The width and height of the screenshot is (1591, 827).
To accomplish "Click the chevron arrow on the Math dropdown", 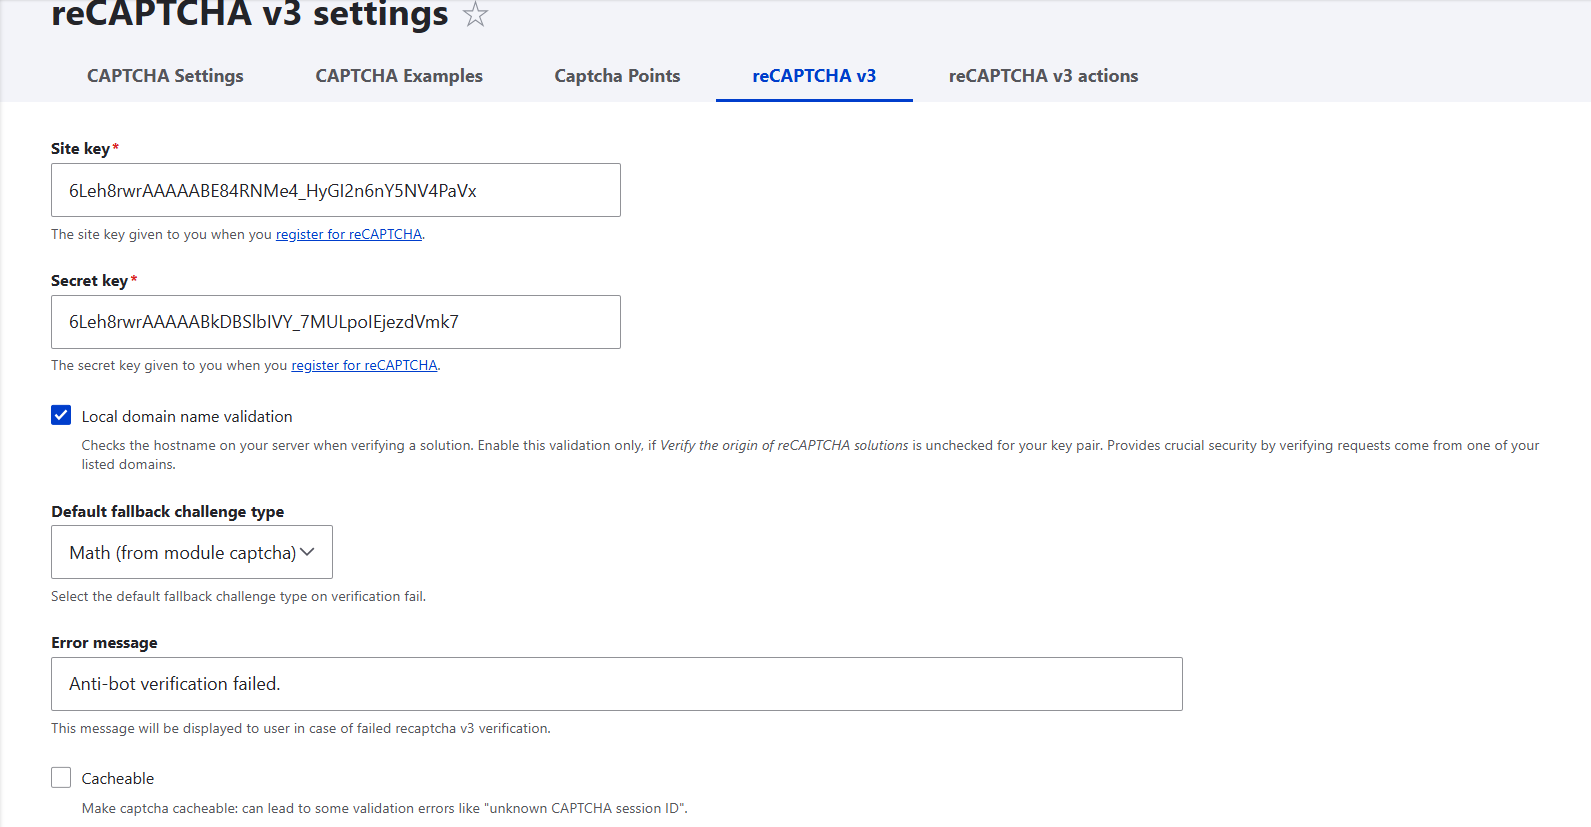I will click(308, 552).
